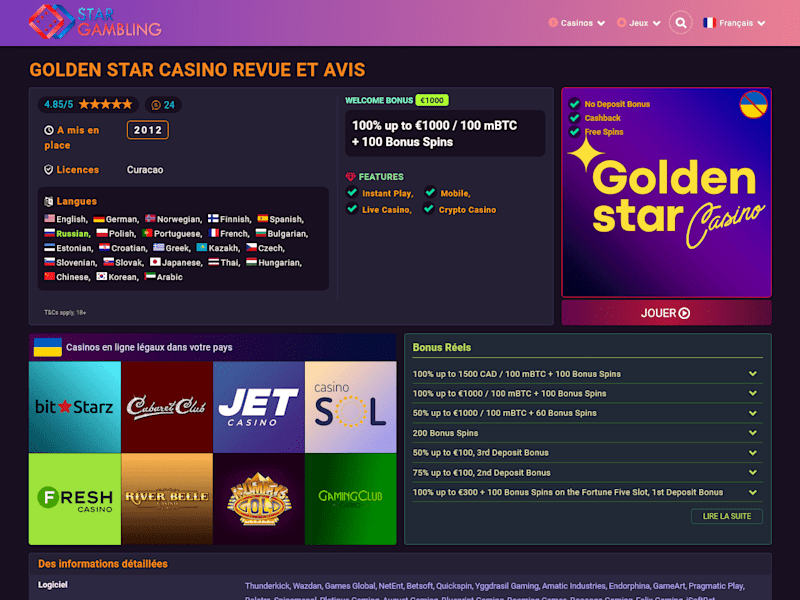Click the No Deposit Bonus checkmark
The image size is (800, 600).
pyautogui.click(x=574, y=104)
